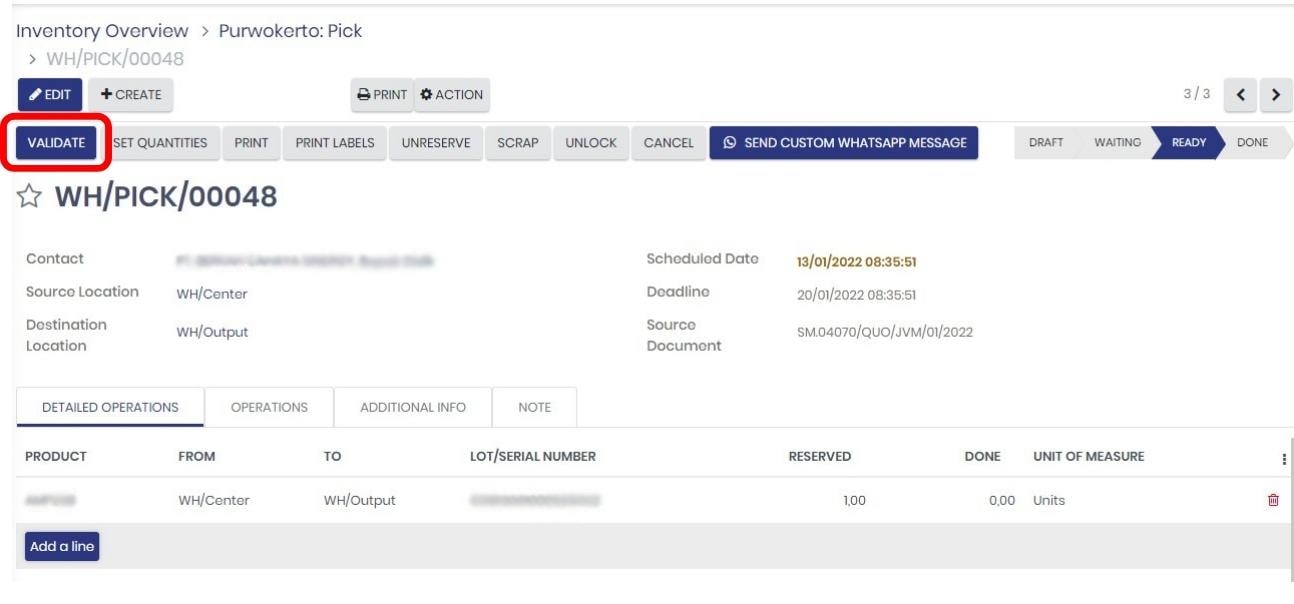Create a new record

131,95
